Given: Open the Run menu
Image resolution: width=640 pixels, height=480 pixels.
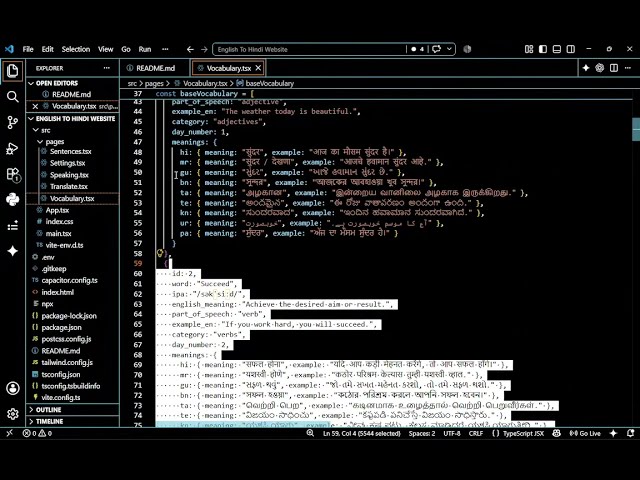Looking at the screenshot, I should [x=144, y=49].
